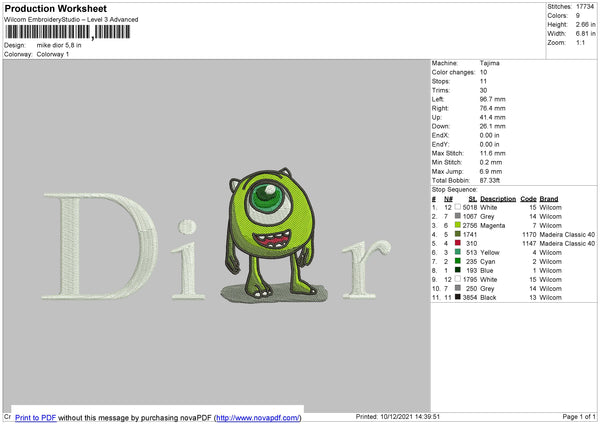The height and width of the screenshot is (424, 600).
Task: Click the barcode in the header
Action: click(x=68, y=32)
